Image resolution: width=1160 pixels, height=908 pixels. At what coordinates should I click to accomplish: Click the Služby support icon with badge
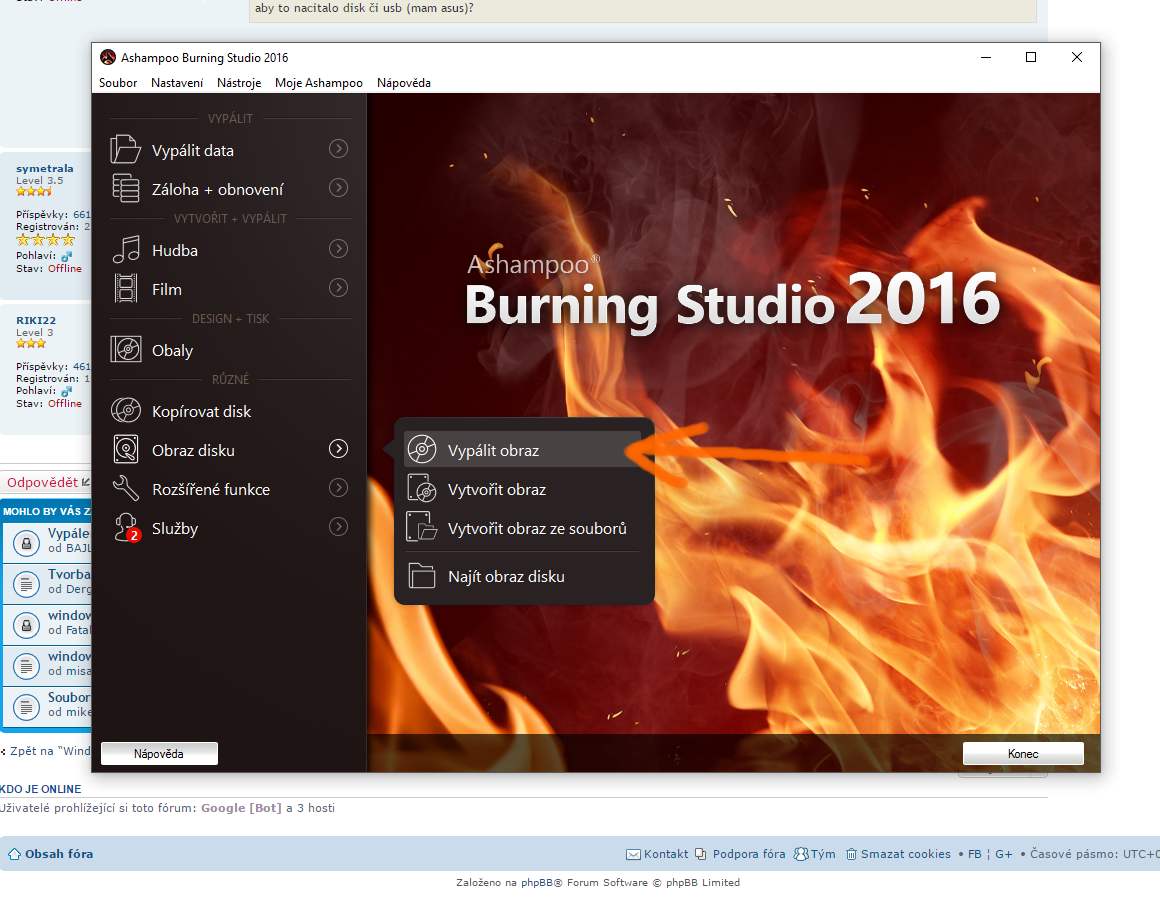coord(127,528)
